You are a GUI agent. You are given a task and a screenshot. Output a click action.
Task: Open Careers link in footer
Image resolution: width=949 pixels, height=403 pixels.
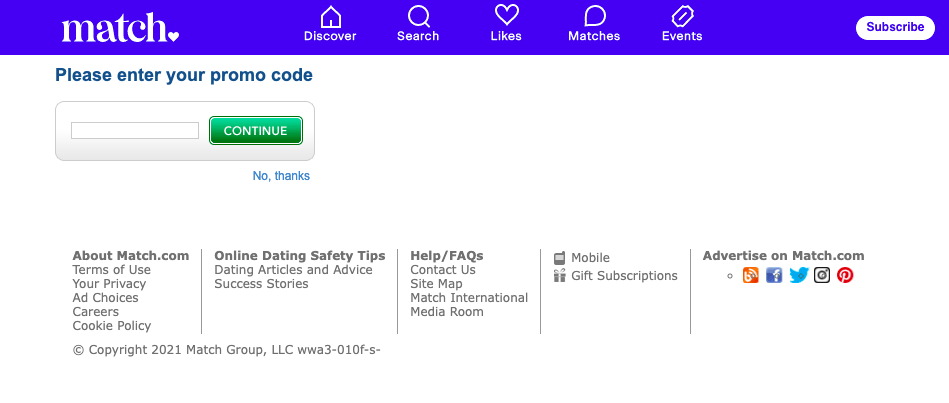coord(96,312)
